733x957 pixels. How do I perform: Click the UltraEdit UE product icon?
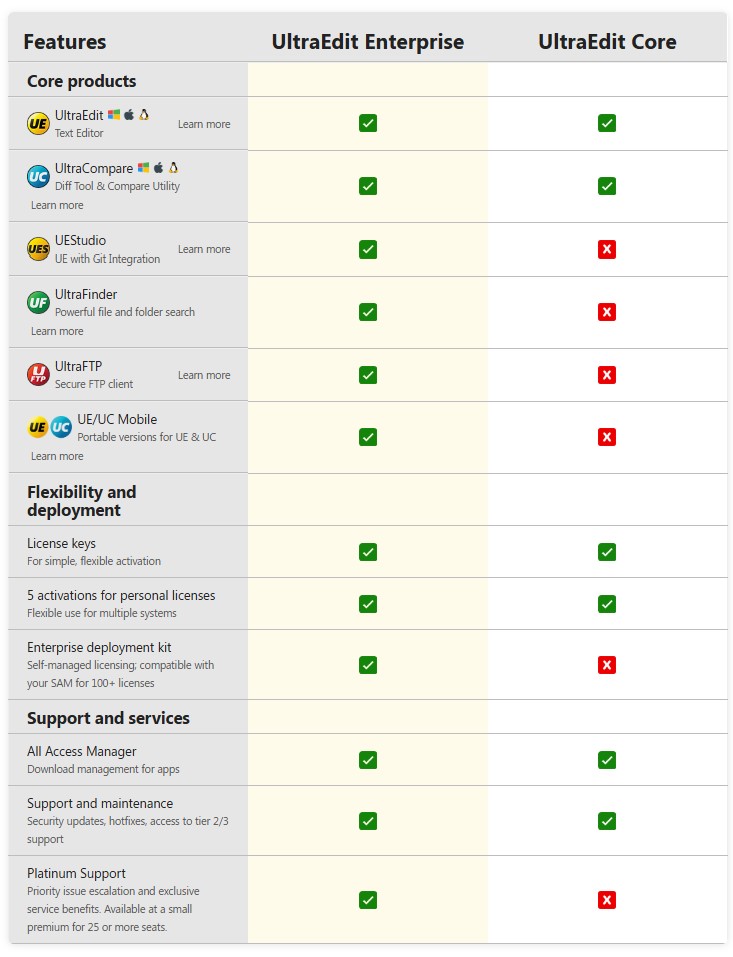pyautogui.click(x=38, y=123)
